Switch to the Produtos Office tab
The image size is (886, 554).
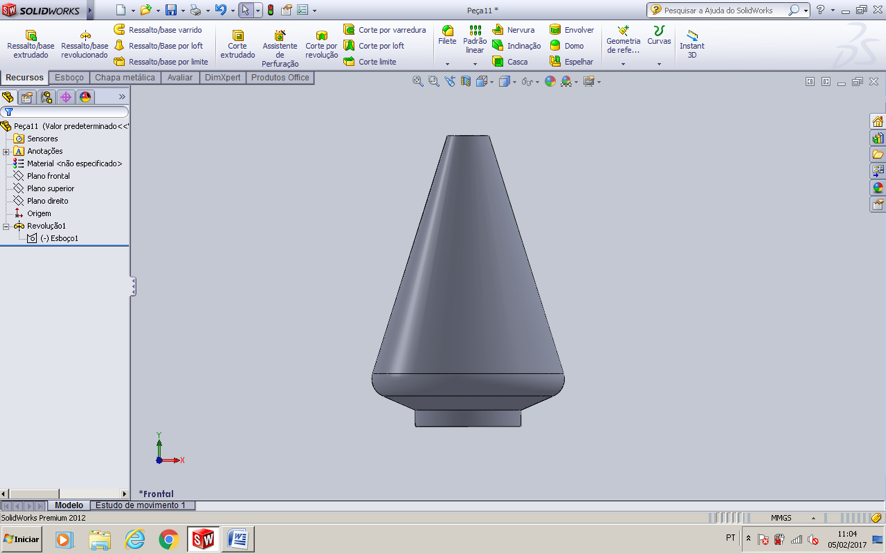pyautogui.click(x=280, y=77)
